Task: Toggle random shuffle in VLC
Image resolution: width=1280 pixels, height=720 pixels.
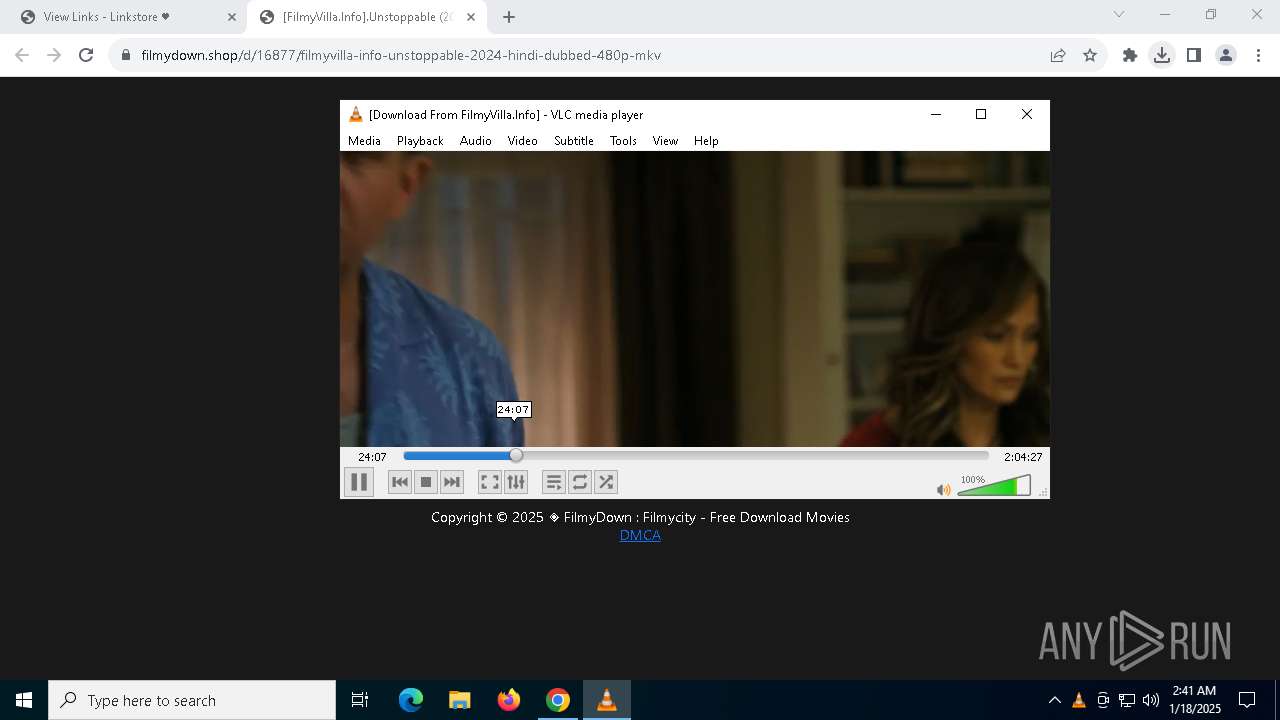Action: click(606, 482)
